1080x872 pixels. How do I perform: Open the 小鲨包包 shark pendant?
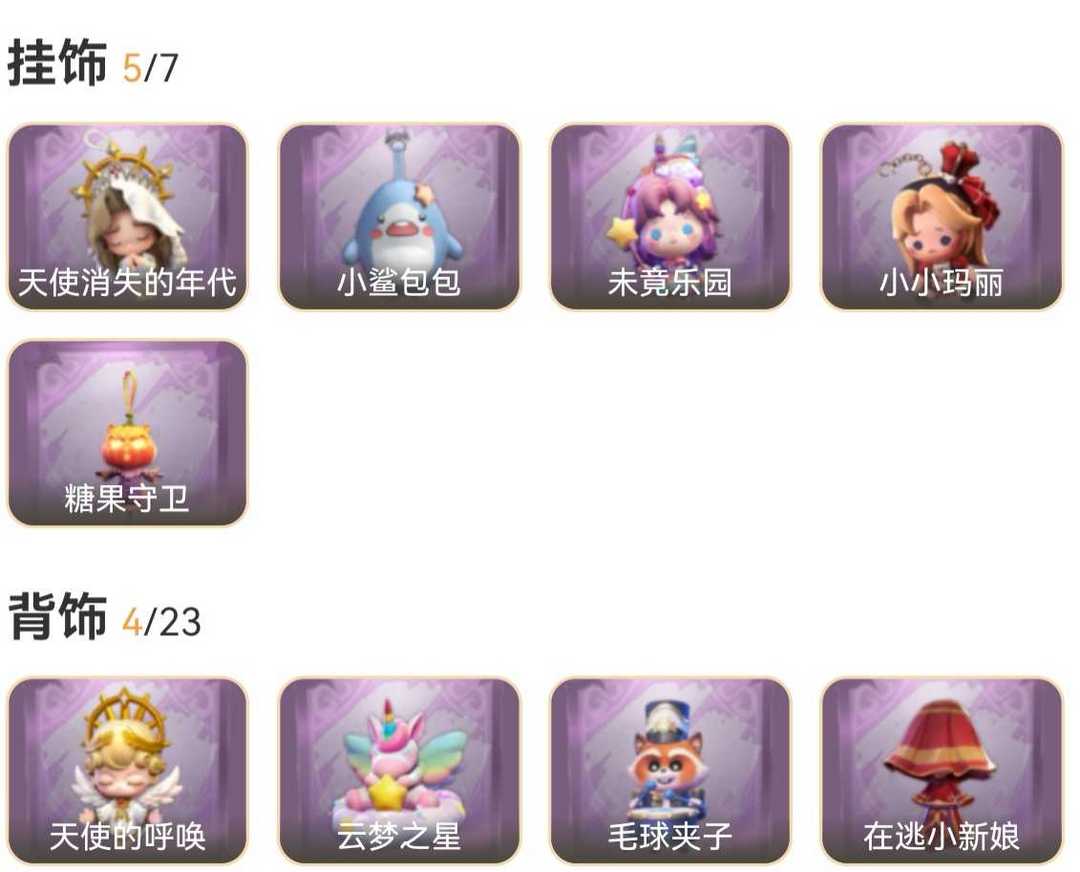[x=399, y=217]
